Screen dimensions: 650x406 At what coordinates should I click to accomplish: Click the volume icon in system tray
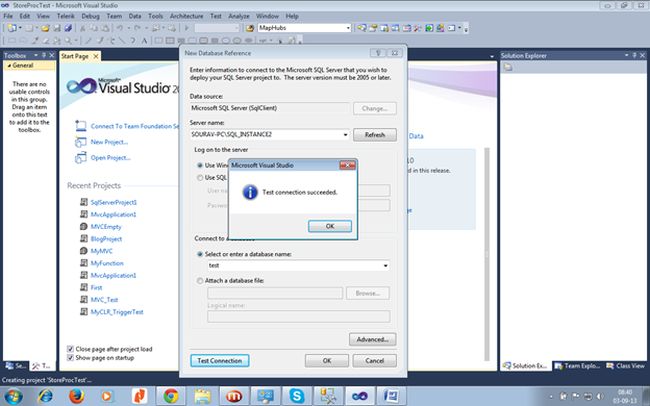point(599,396)
